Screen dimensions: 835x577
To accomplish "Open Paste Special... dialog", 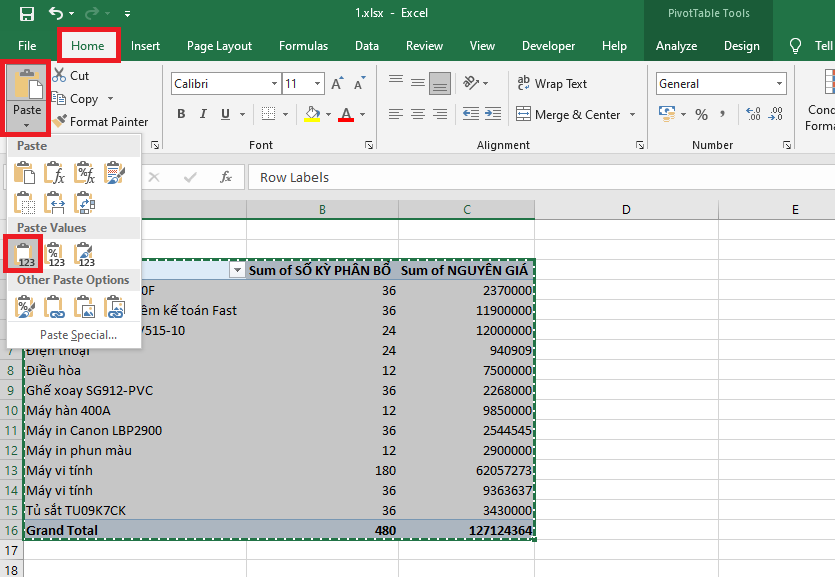I will 78,335.
